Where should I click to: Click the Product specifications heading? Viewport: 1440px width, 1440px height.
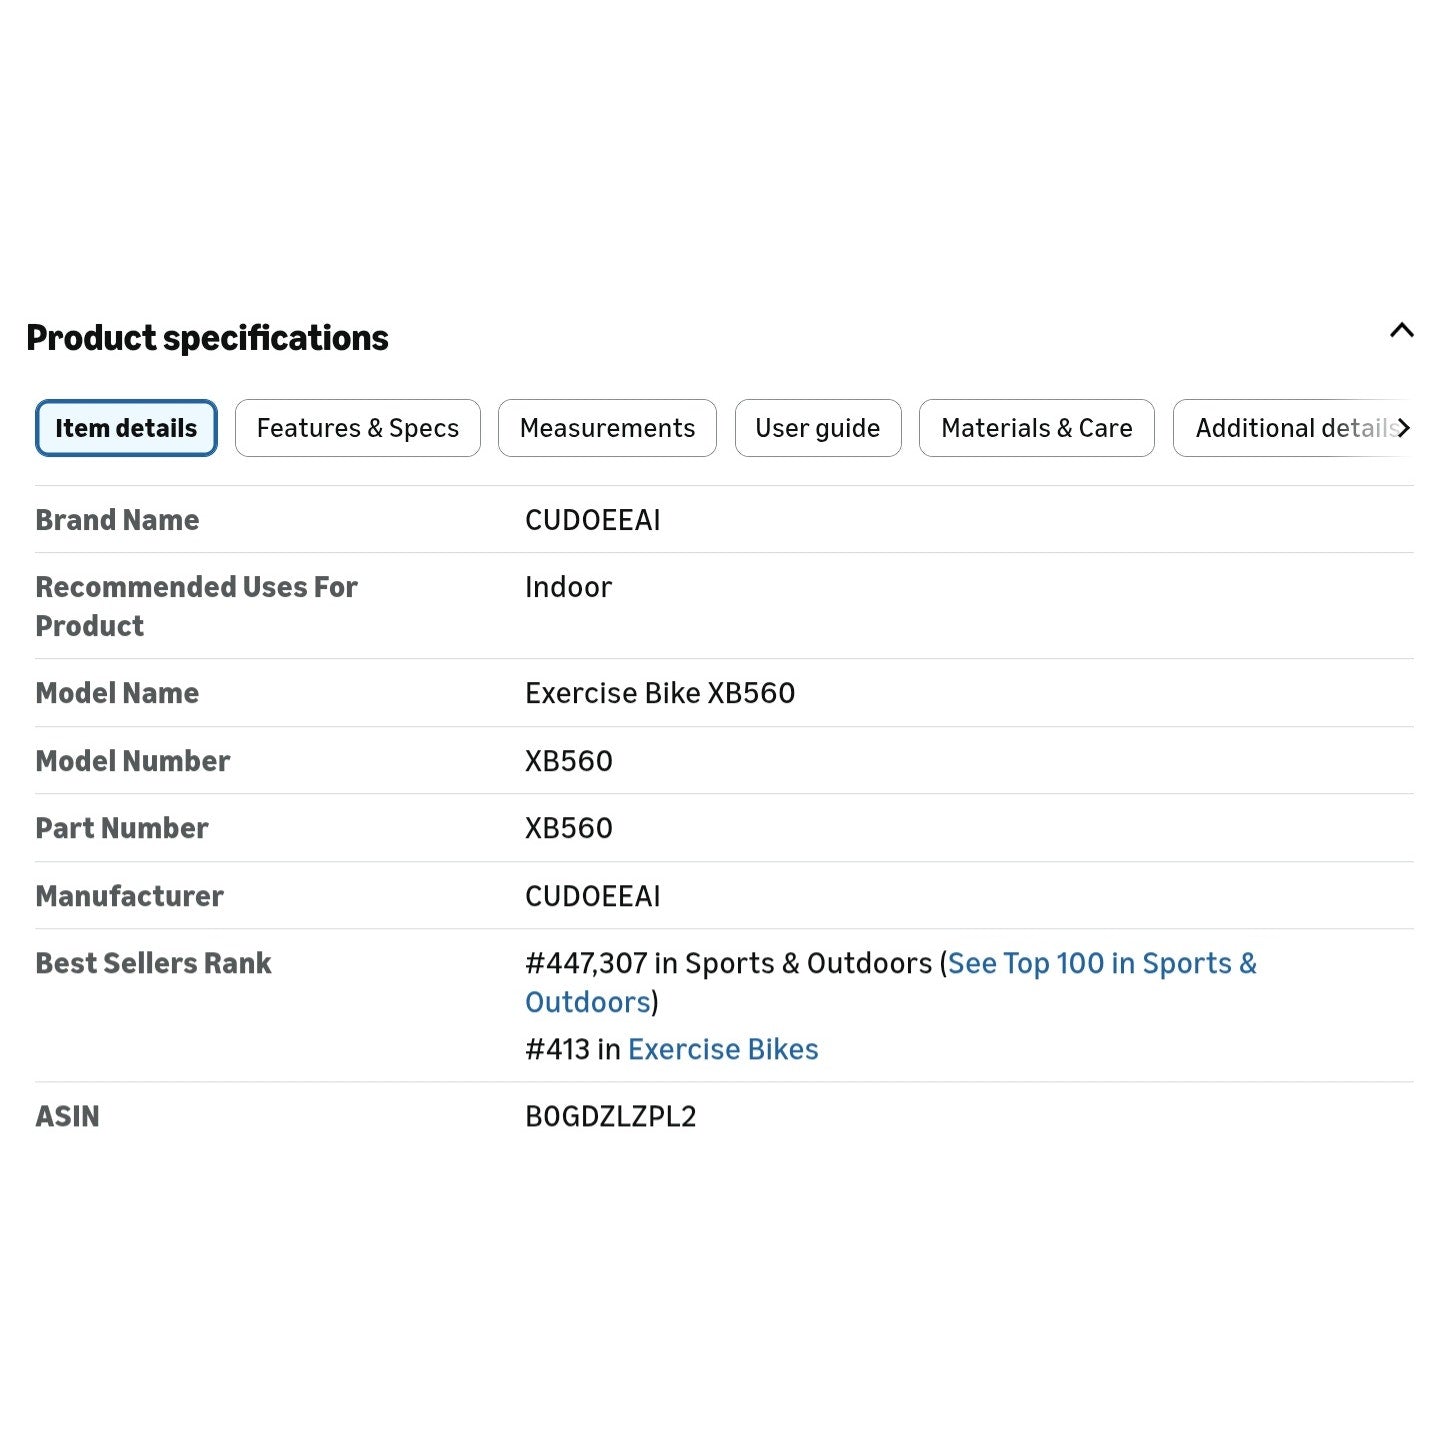[207, 338]
